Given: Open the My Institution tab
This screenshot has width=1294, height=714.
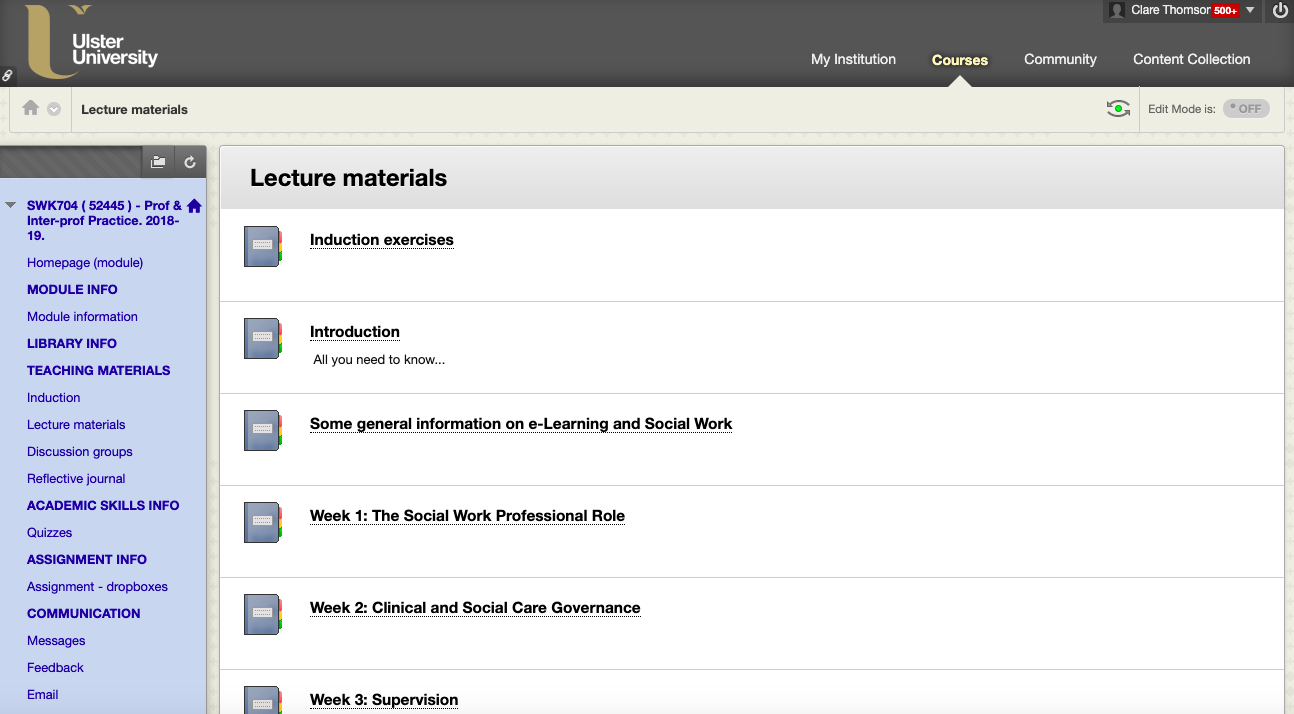Looking at the screenshot, I should [853, 59].
